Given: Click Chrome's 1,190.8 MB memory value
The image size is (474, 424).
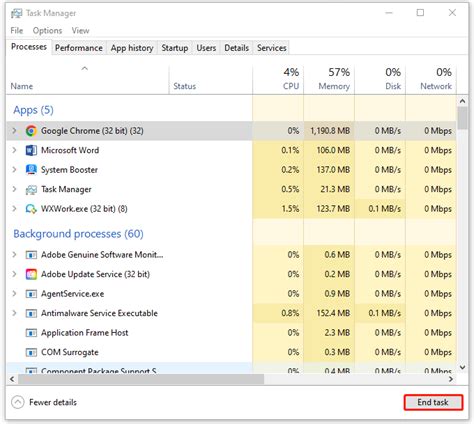Looking at the screenshot, I should pyautogui.click(x=330, y=131).
